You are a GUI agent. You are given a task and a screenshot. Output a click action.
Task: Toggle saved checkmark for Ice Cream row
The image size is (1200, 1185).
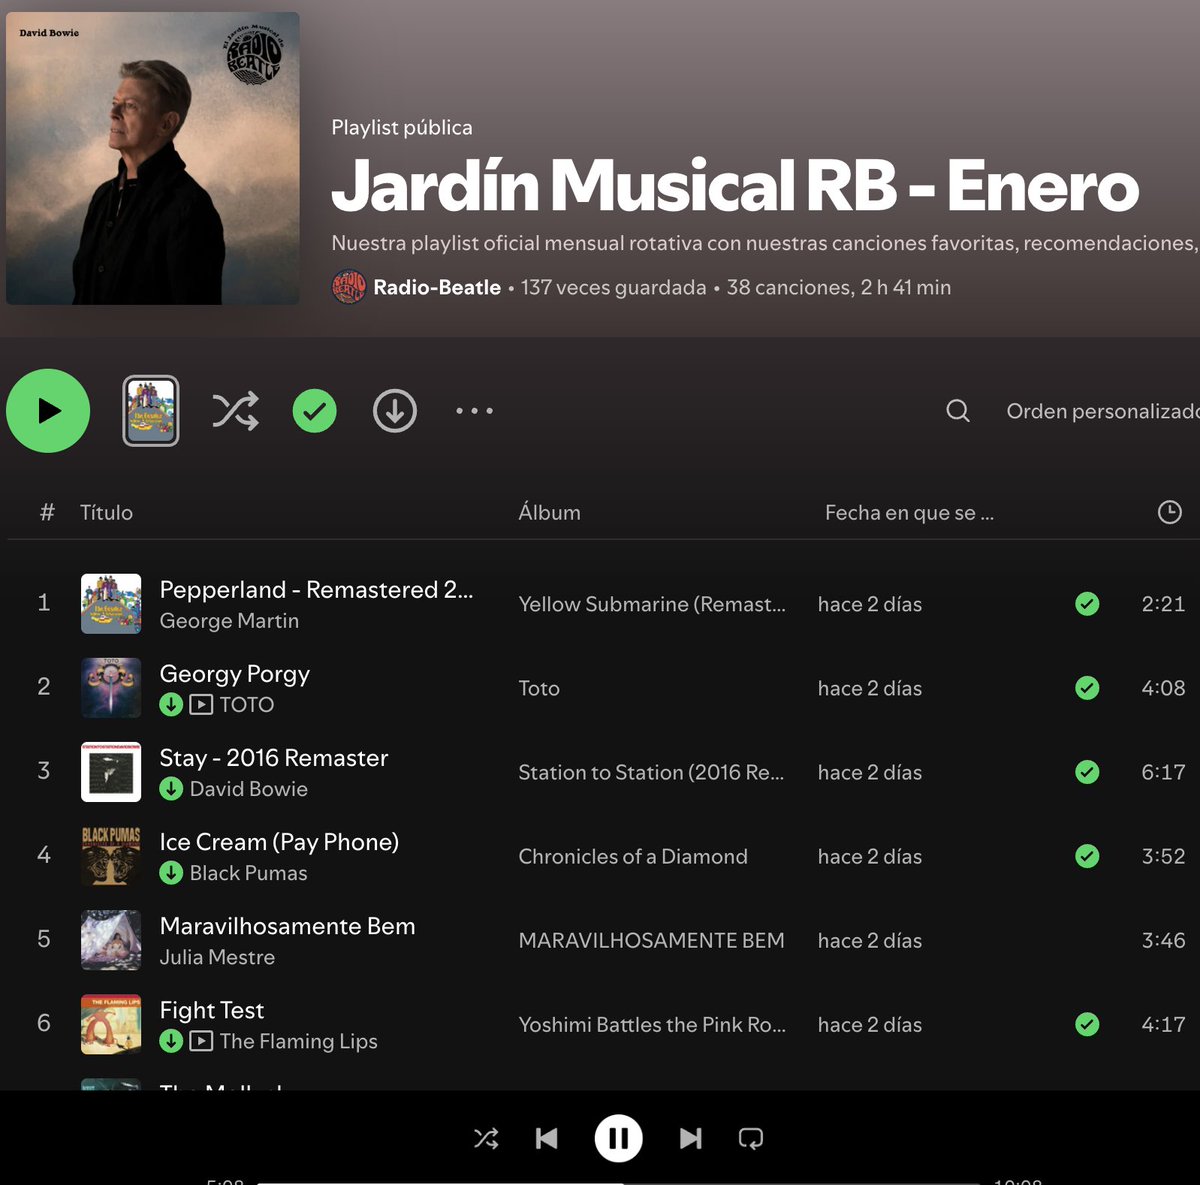pyautogui.click(x=1087, y=856)
